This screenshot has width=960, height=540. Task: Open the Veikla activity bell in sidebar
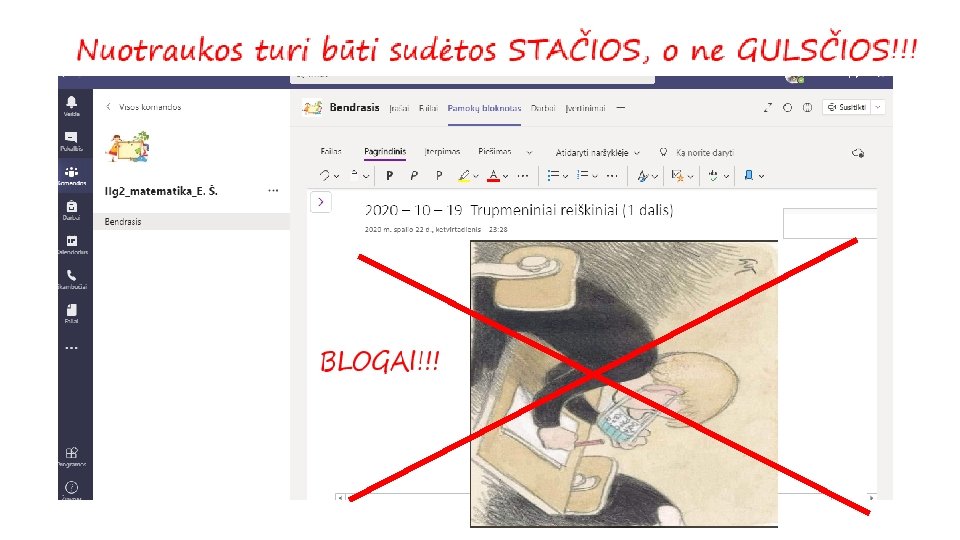coord(72,105)
